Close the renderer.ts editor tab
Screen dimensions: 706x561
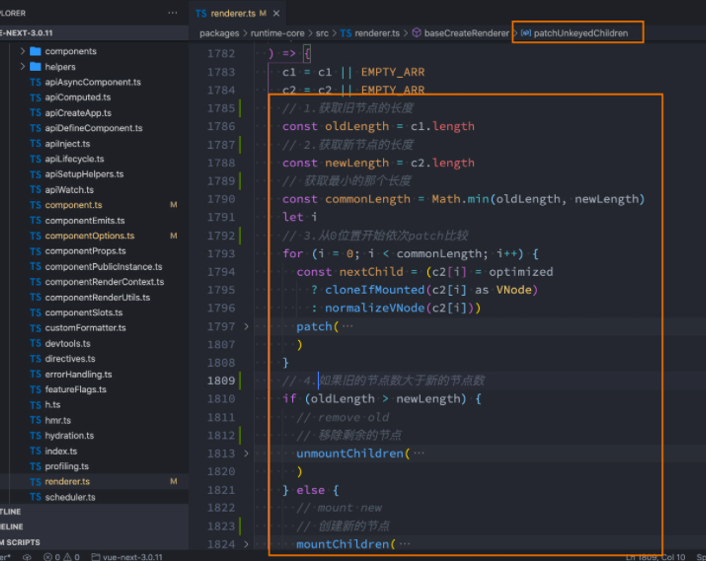276,14
